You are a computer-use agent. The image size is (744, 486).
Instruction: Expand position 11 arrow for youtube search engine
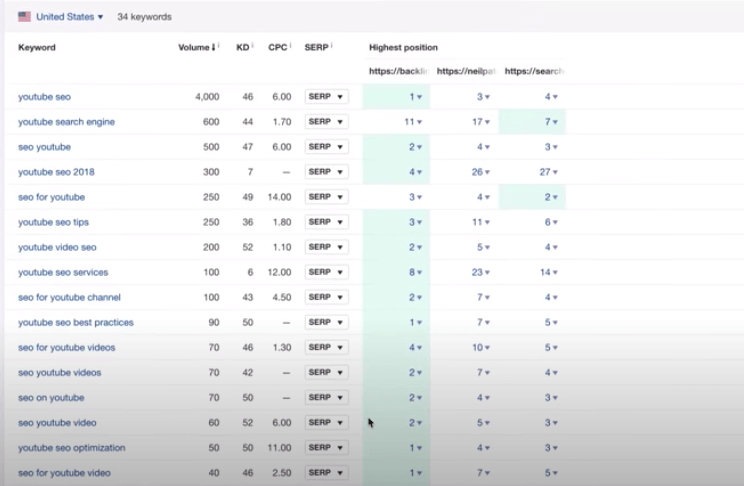coord(419,122)
